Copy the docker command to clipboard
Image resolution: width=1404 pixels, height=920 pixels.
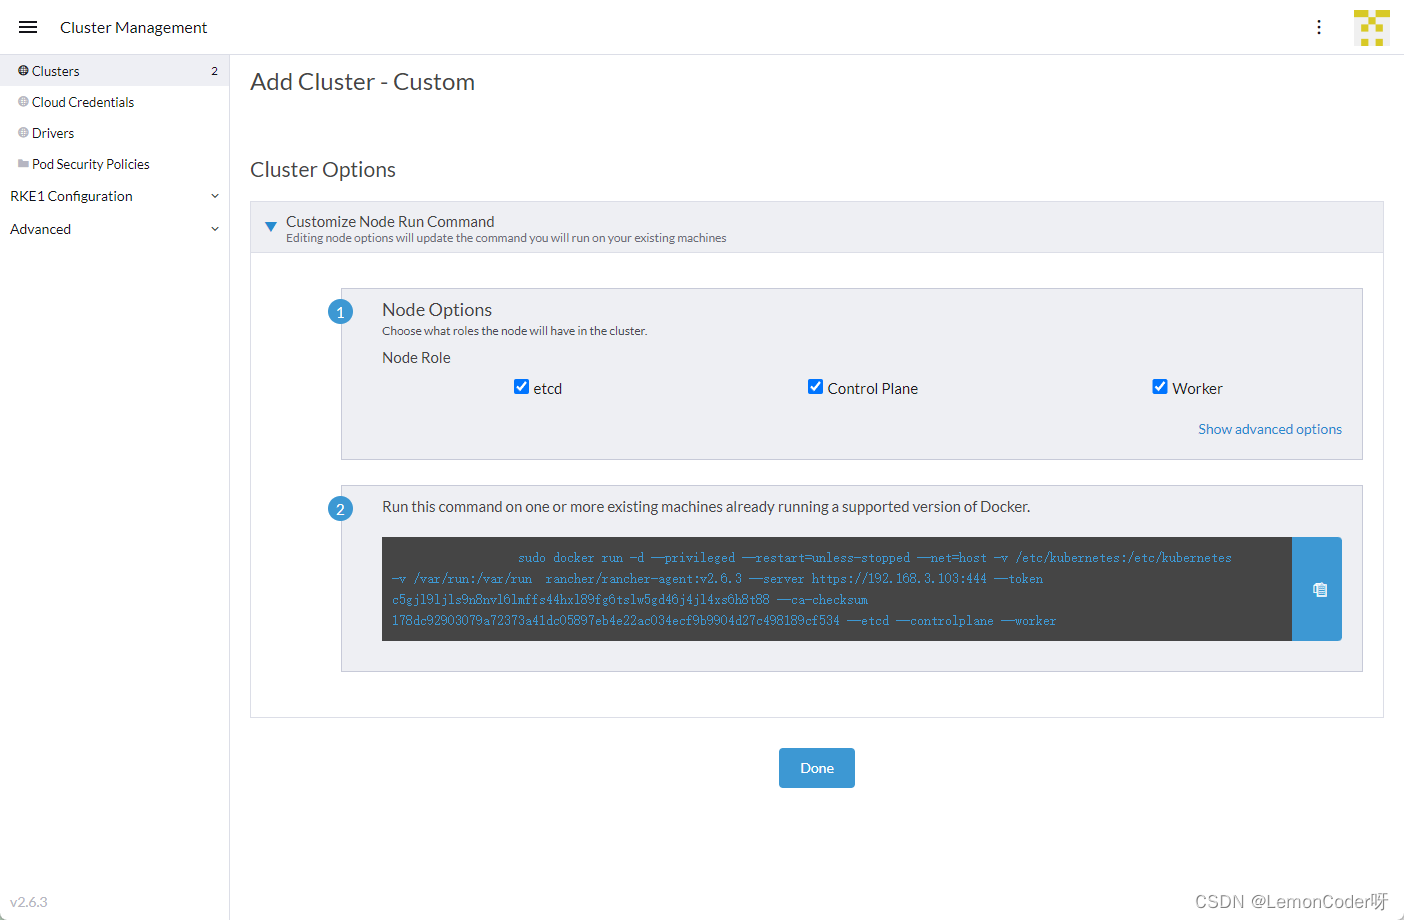(x=1319, y=589)
